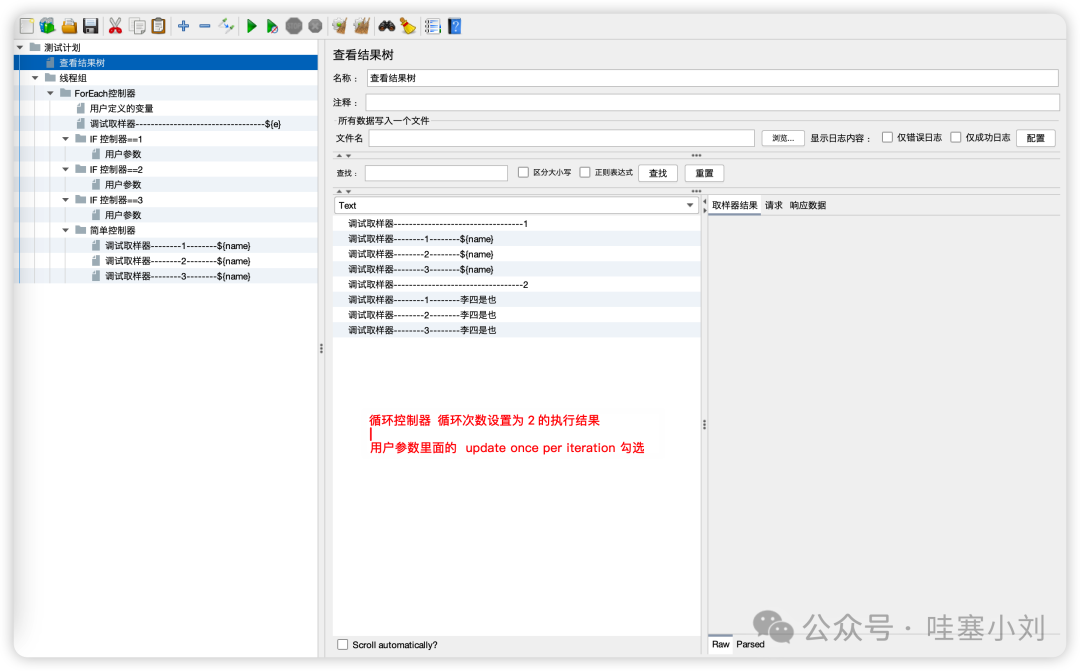Enable the 仅错误日志 checkbox
Image resolution: width=1080 pixels, height=671 pixels.
(887, 137)
